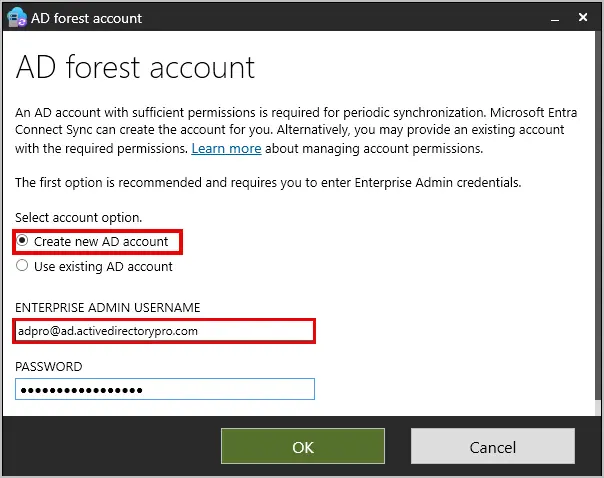Screen dimensions: 604x478
Task: Focus the Enterprise Admin username field
Action: click(165, 330)
